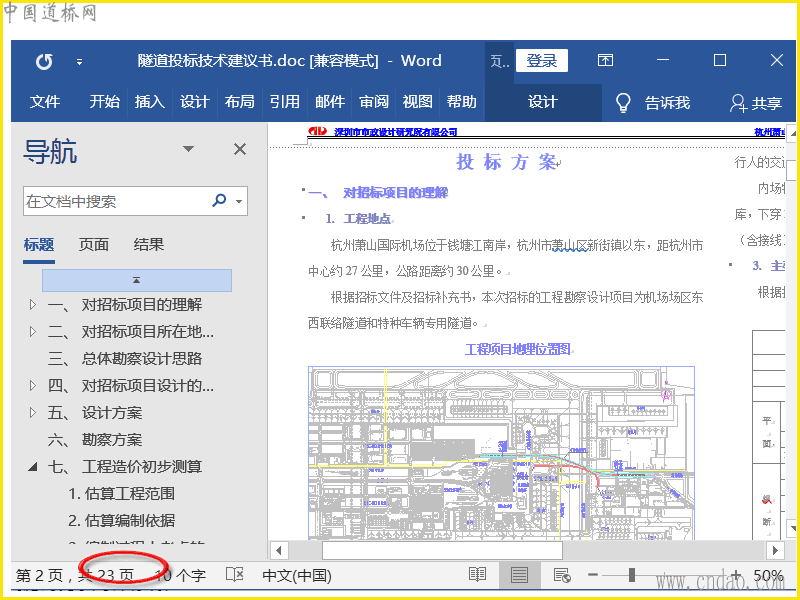
Task: Go to heading 三、总体勘察设计思路
Action: coord(125,358)
